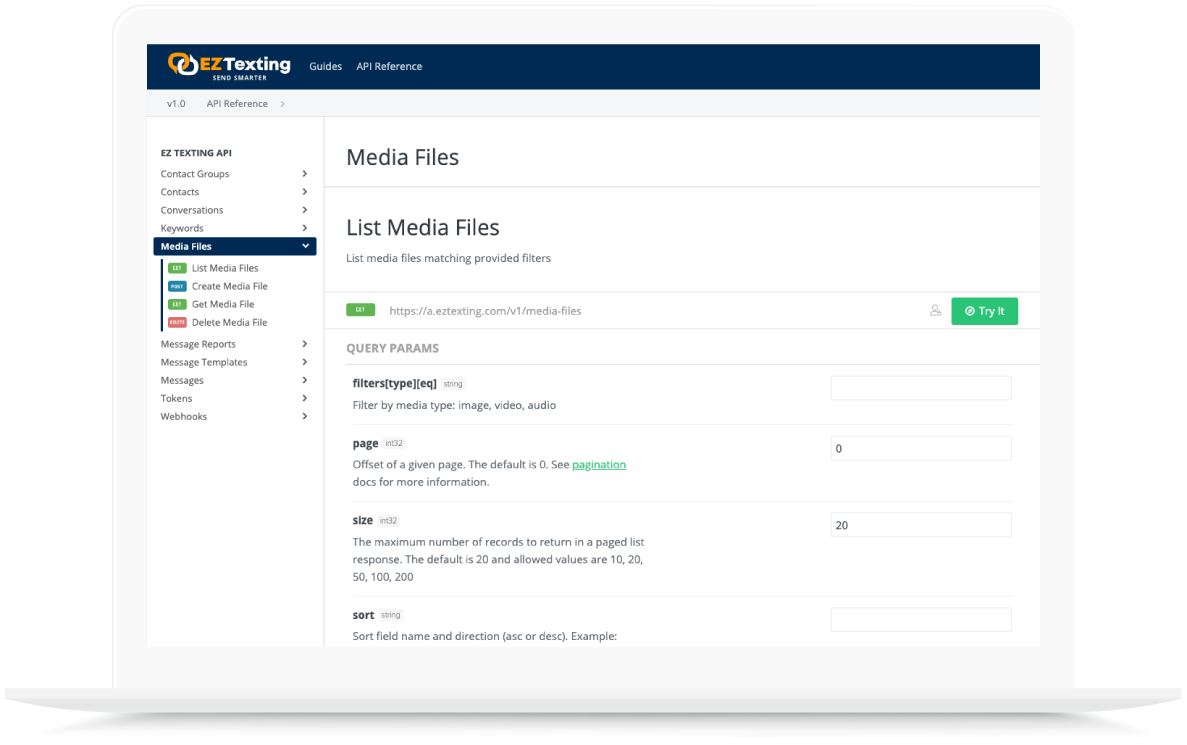Click the GET badge beside Get Media File
Image resolution: width=1187 pixels, height=745 pixels.
tap(177, 304)
